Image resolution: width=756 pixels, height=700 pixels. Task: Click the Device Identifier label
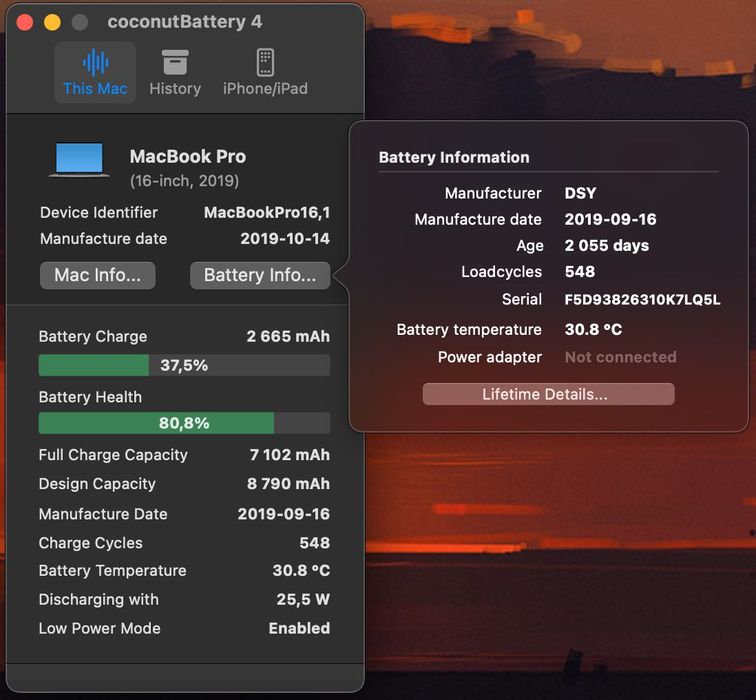99,213
